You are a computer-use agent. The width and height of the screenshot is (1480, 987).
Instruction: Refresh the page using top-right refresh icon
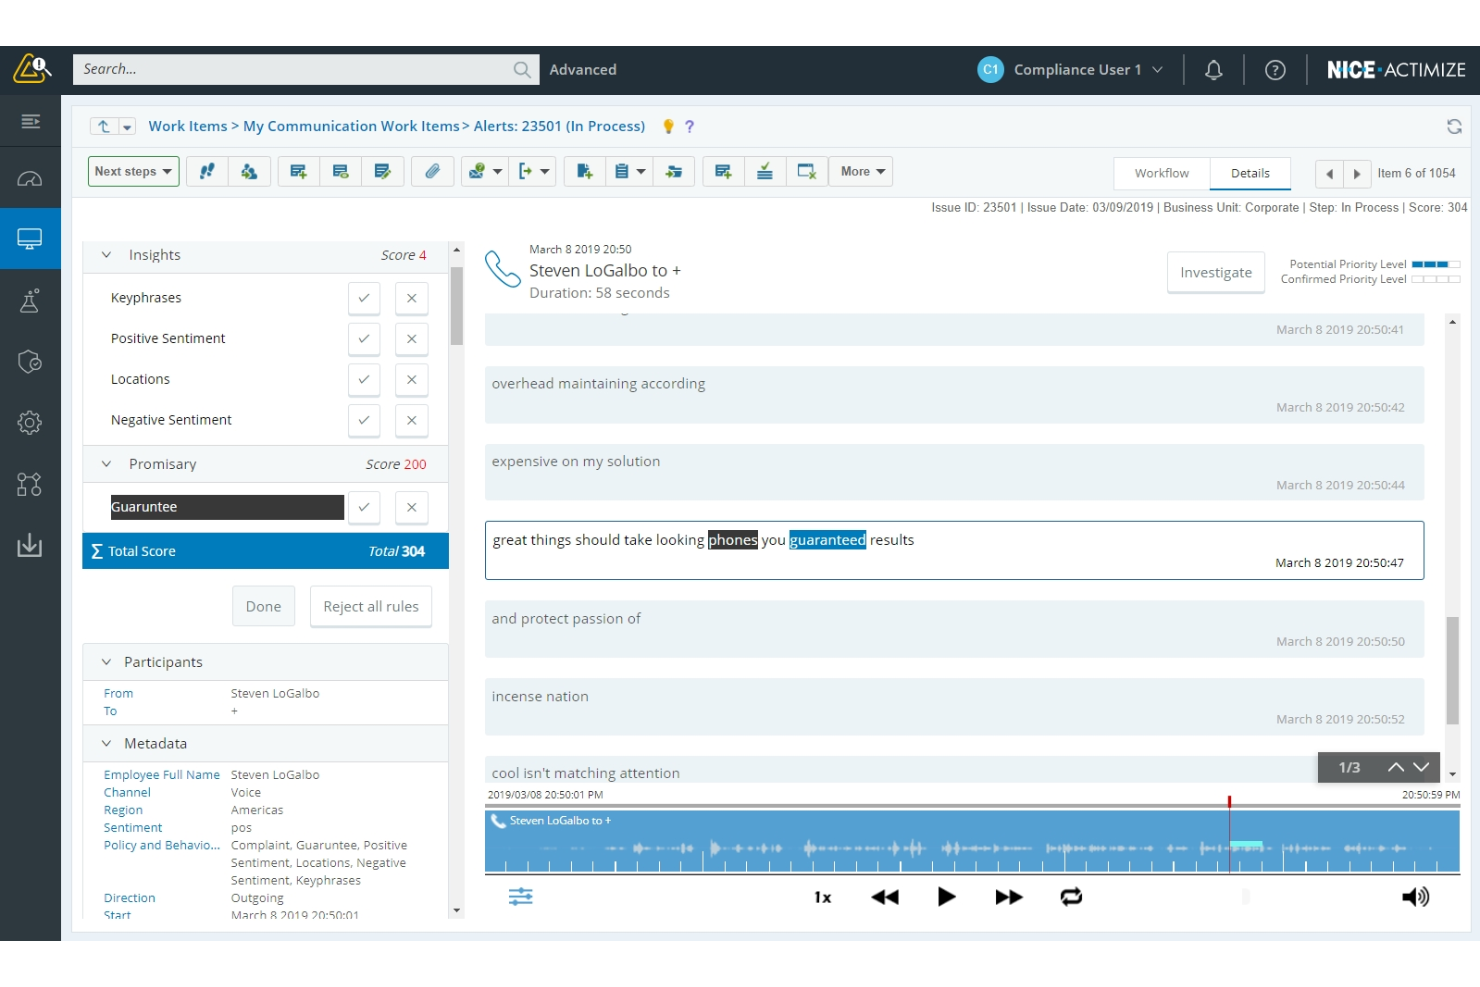pos(1453,125)
